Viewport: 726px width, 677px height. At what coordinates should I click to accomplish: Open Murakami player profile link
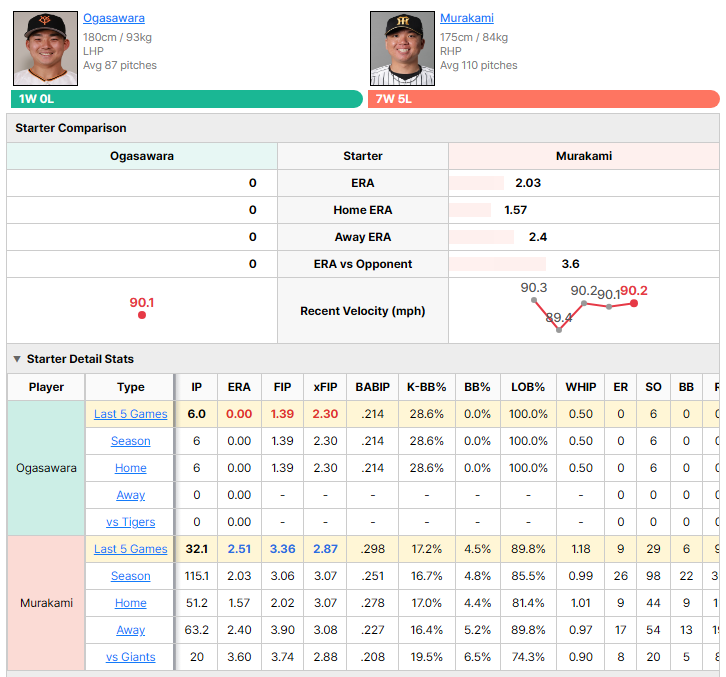click(467, 18)
